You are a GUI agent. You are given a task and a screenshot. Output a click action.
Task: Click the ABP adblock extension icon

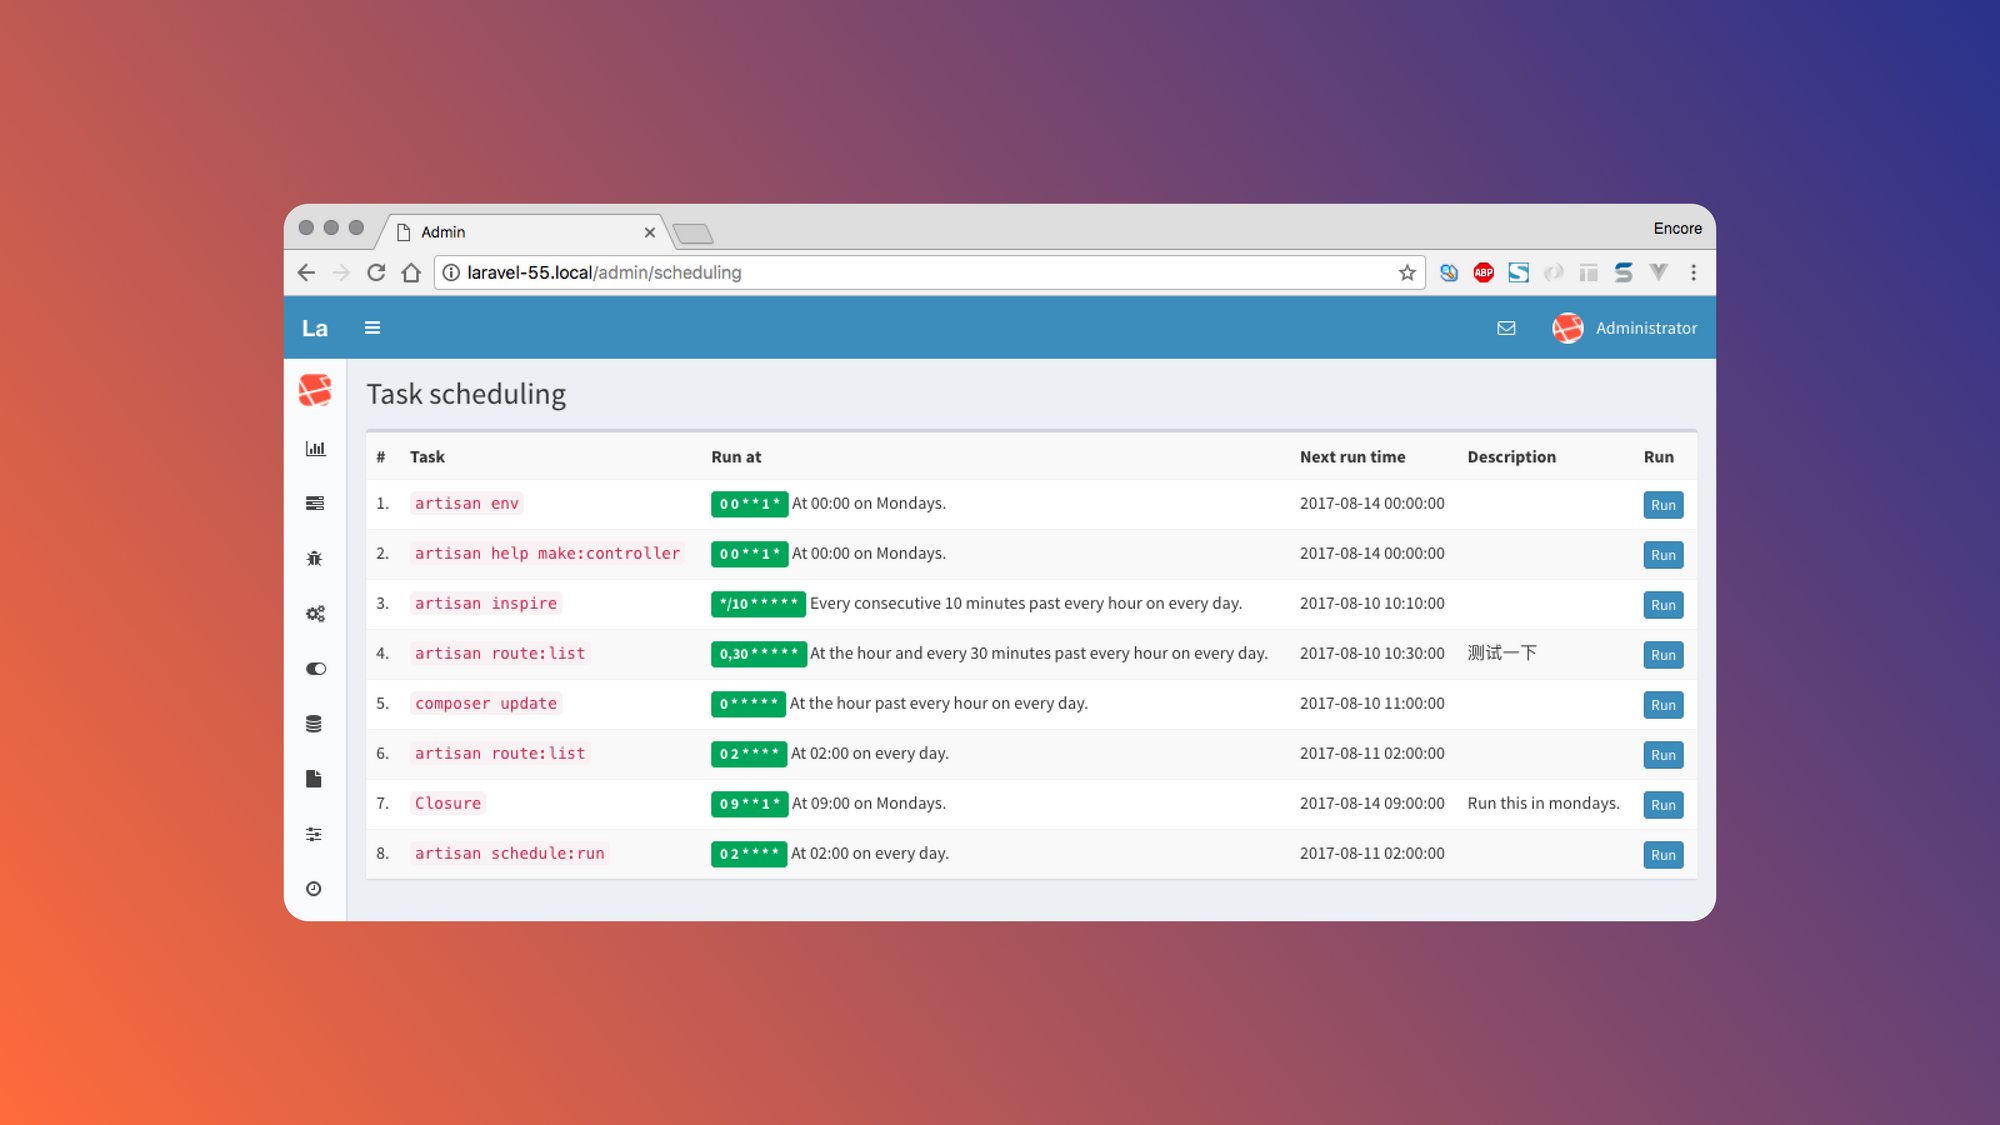(x=1484, y=273)
